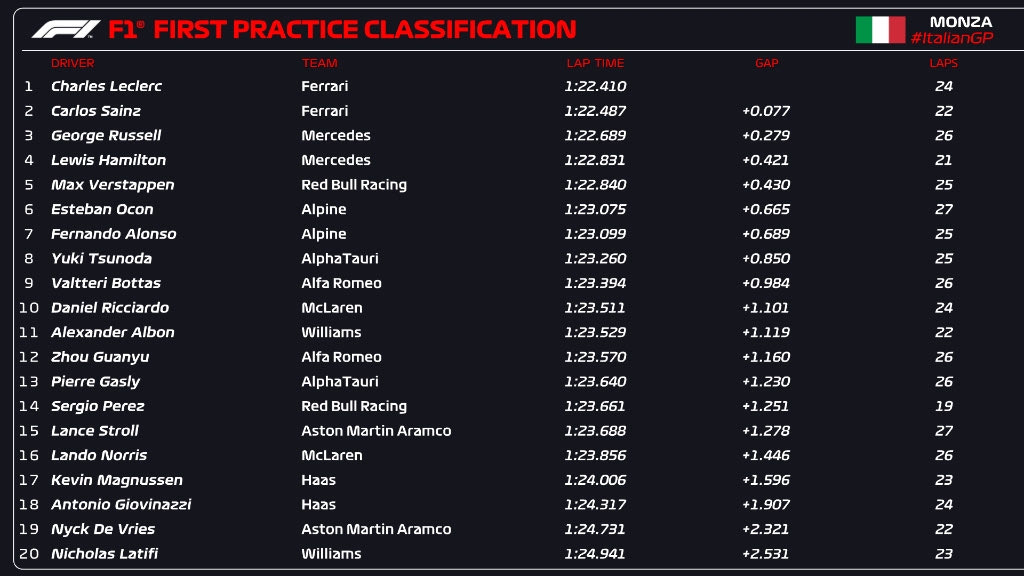
Task: Click the MONZA venue label
Action: point(961,21)
